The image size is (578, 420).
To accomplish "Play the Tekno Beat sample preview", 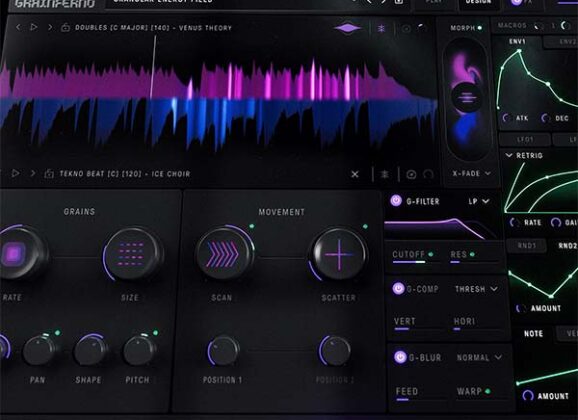I will click(15, 173).
